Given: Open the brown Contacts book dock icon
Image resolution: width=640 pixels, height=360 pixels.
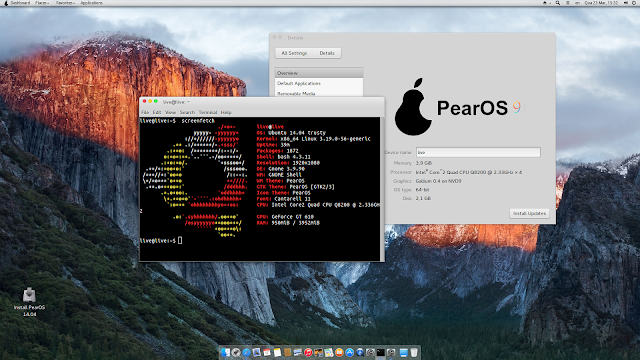Looking at the screenshot, I should click(288, 353).
